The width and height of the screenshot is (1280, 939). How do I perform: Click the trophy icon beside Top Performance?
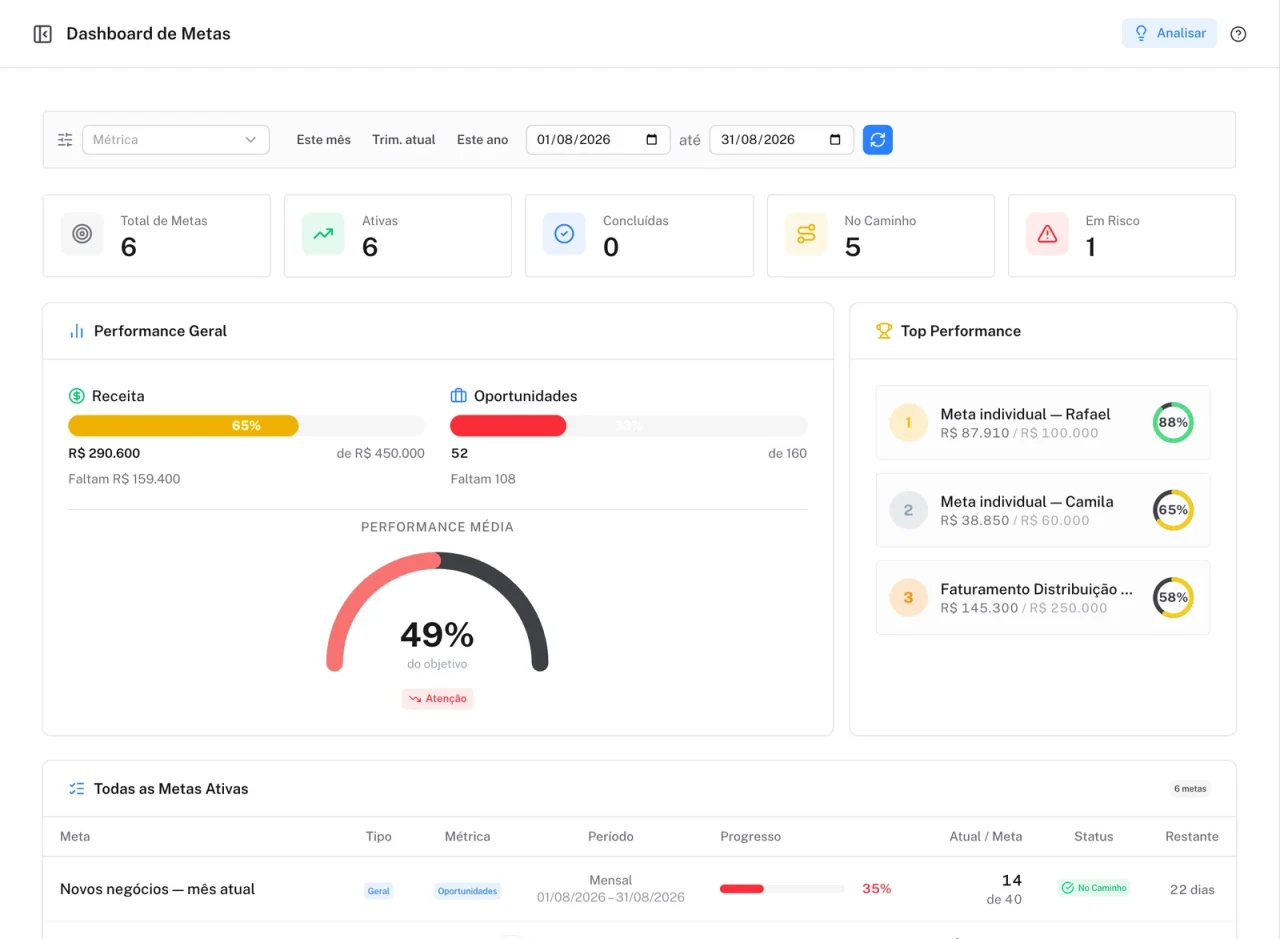click(884, 331)
